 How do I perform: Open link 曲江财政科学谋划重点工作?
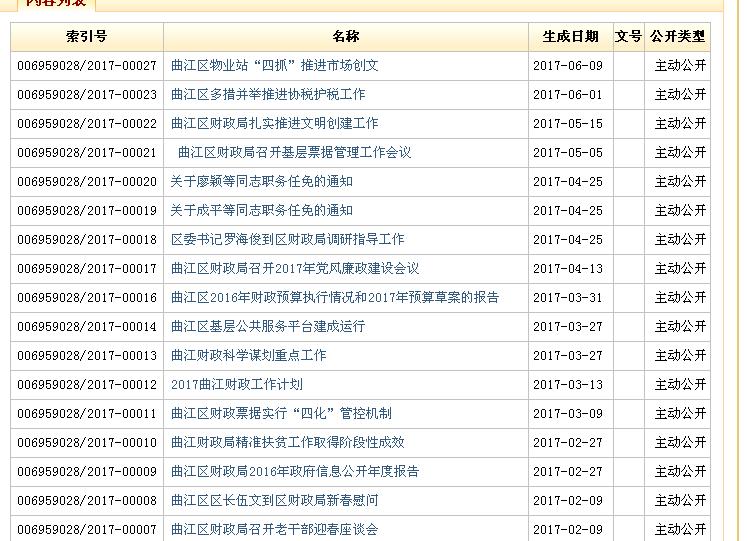248,355
